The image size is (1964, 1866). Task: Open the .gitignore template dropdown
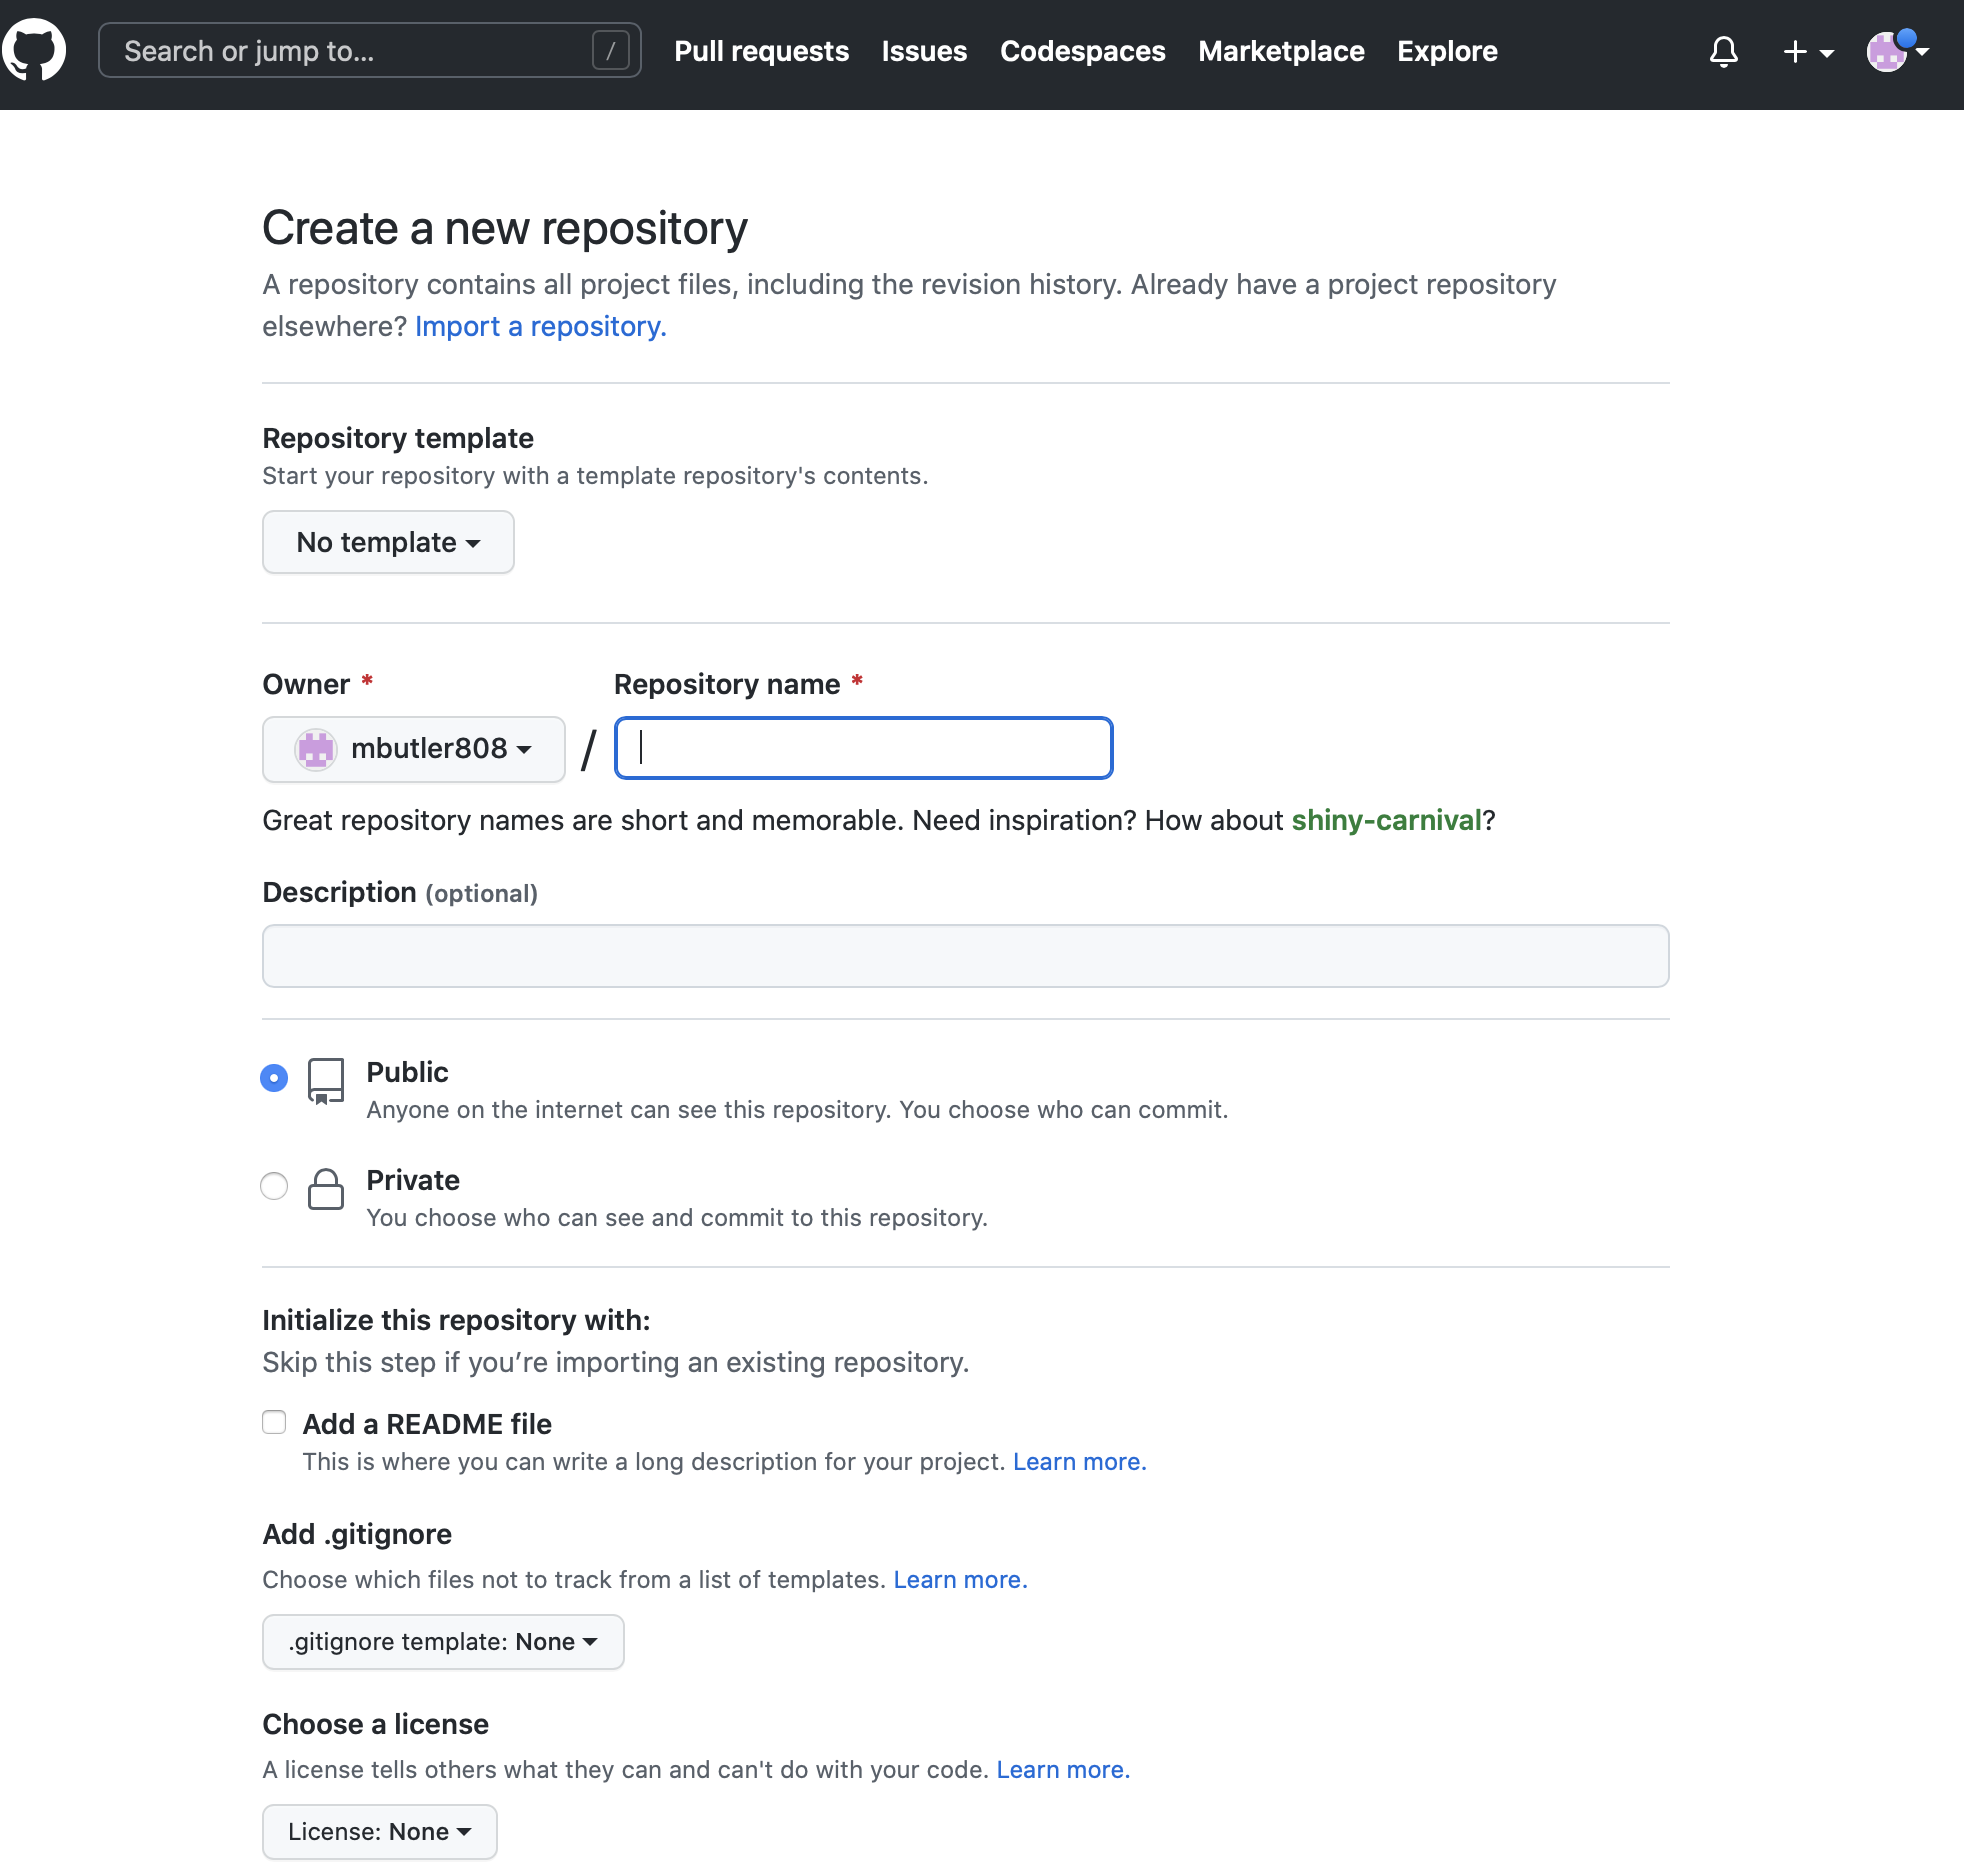pyautogui.click(x=443, y=1642)
